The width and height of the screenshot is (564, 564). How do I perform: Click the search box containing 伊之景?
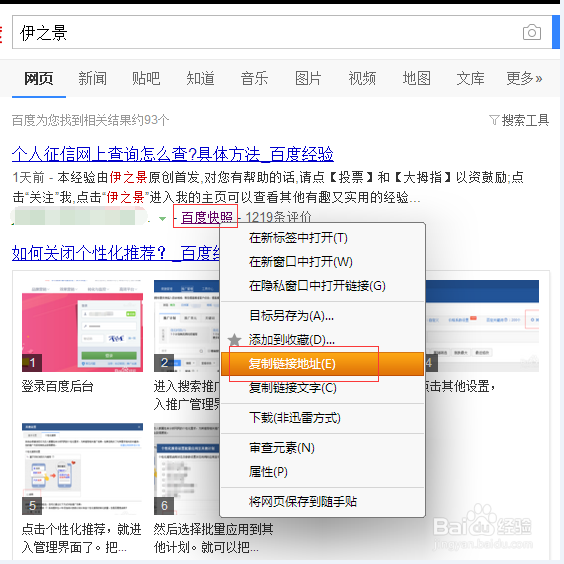282,32
